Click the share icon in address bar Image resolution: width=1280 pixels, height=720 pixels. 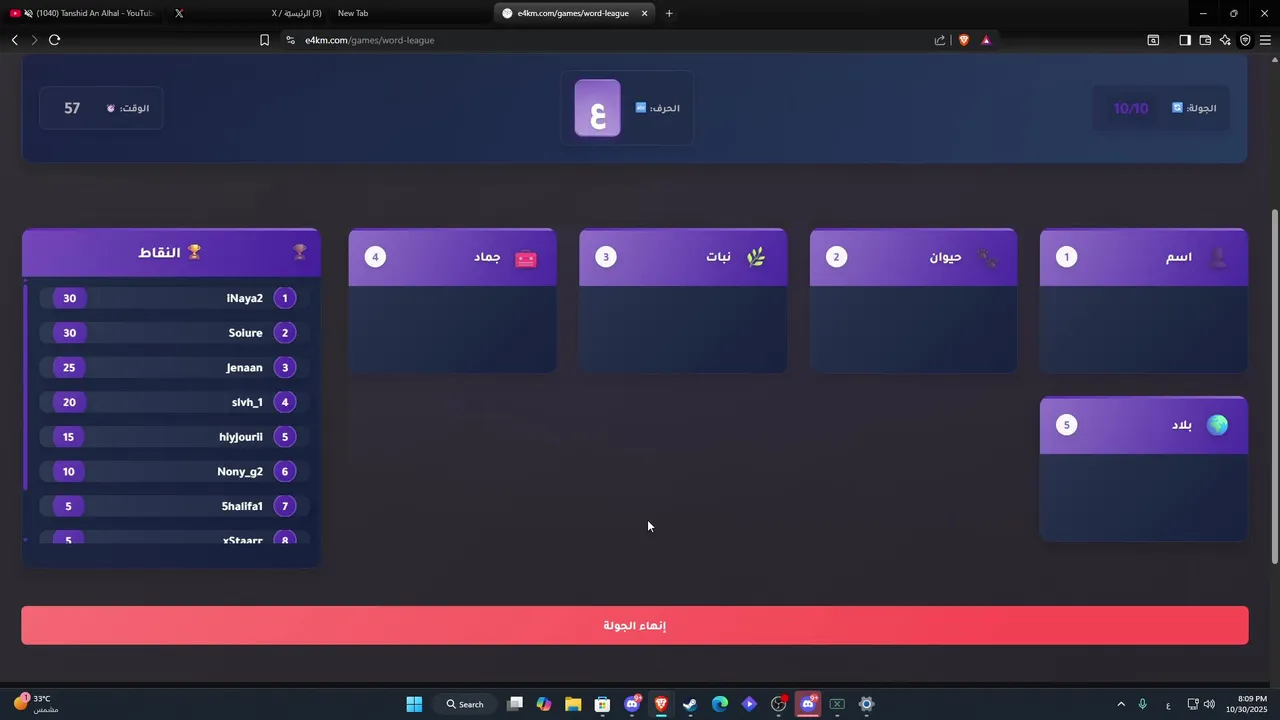click(940, 40)
